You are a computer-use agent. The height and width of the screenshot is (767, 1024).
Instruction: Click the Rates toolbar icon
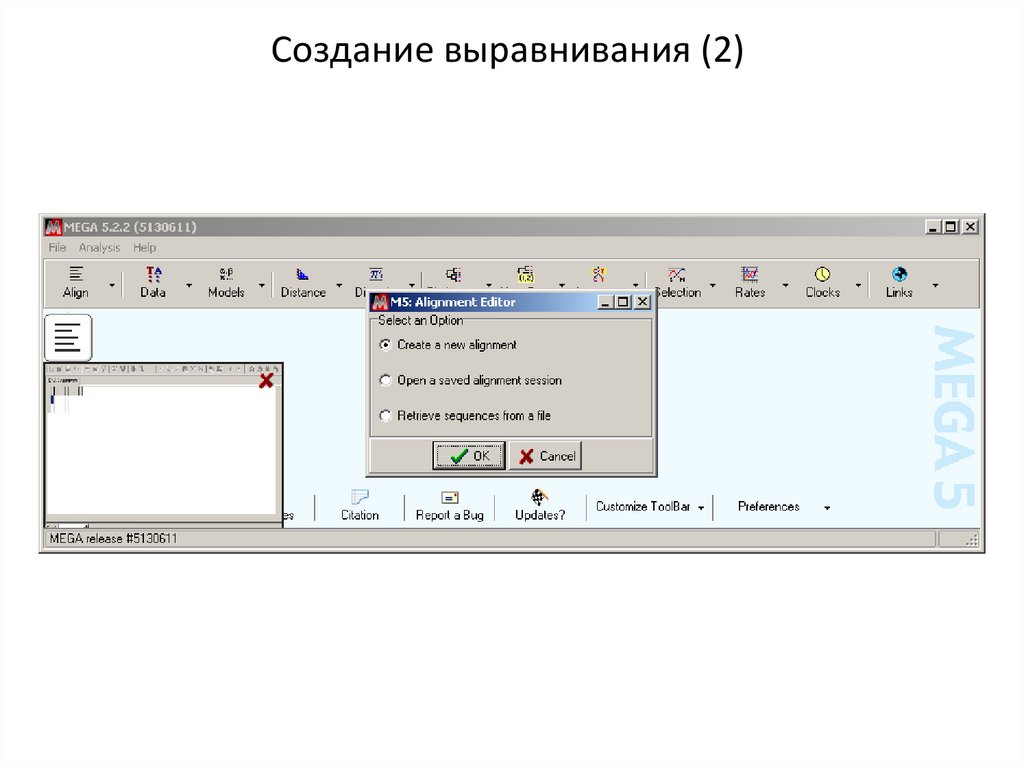pos(750,282)
